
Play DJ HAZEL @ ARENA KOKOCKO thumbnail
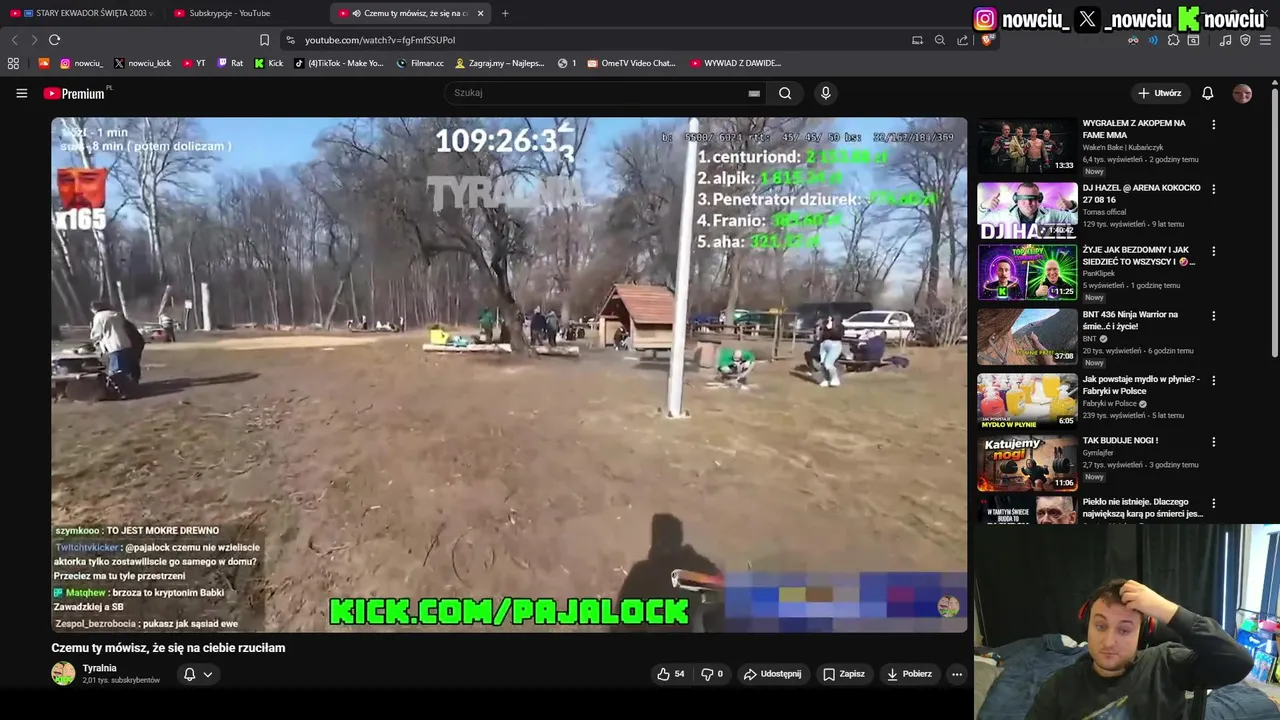pyautogui.click(x=1027, y=210)
